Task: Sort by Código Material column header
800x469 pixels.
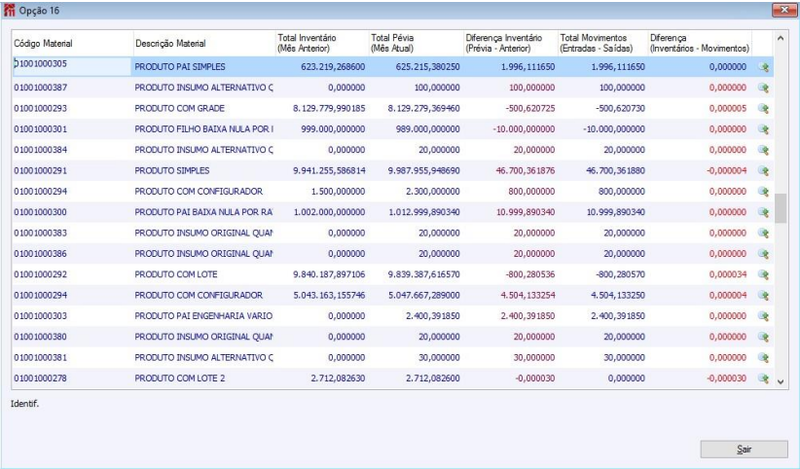Action: [x=72, y=43]
